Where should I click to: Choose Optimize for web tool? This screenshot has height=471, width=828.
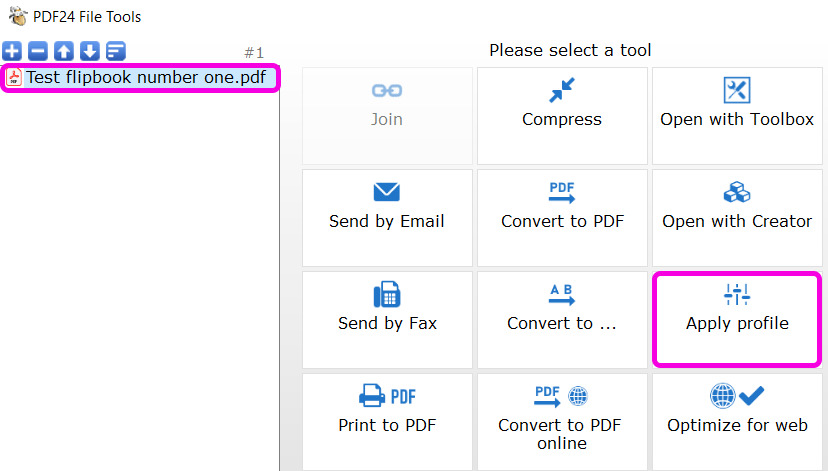pos(737,422)
